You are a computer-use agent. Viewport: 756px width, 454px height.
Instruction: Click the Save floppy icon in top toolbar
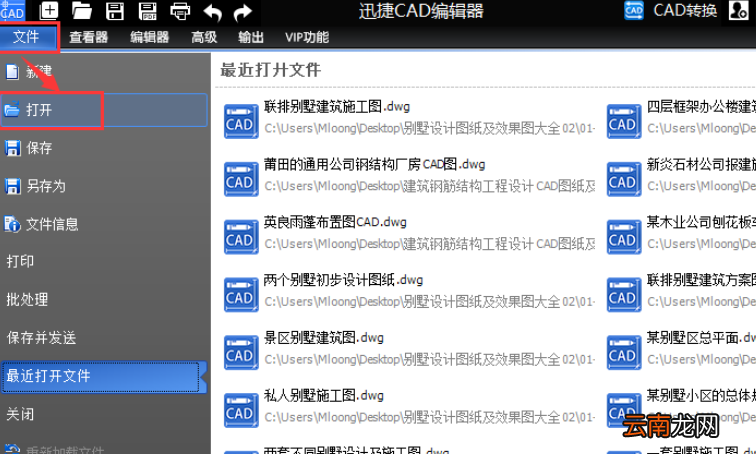pyautogui.click(x=115, y=11)
